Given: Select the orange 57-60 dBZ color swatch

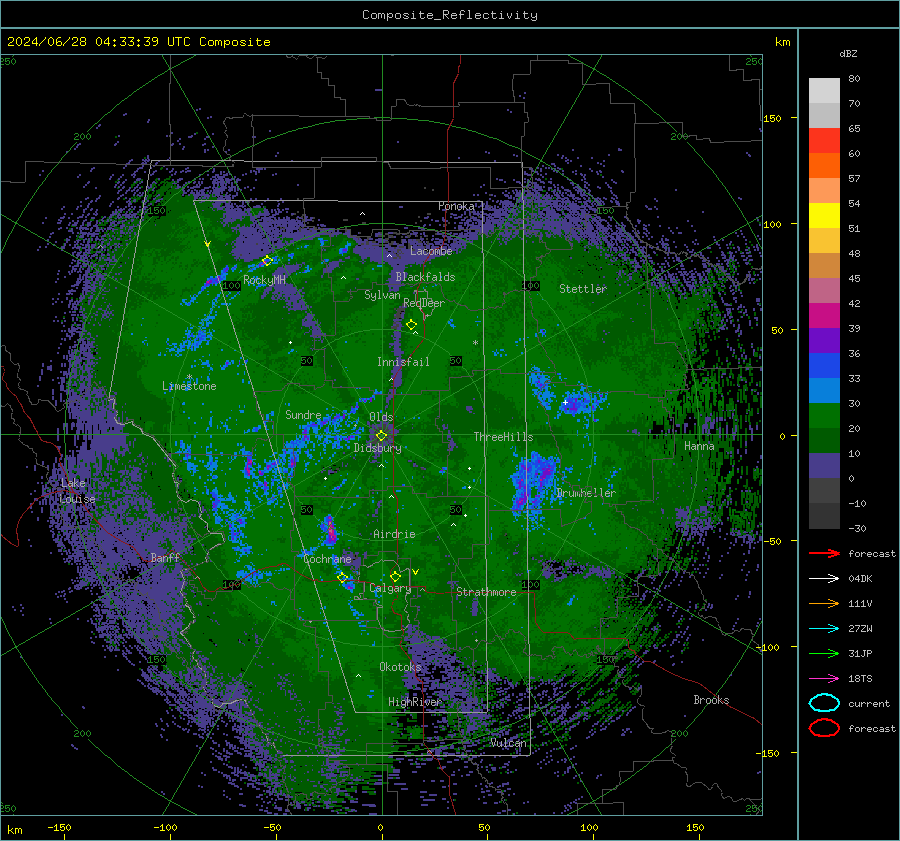Looking at the screenshot, I should point(824,166).
